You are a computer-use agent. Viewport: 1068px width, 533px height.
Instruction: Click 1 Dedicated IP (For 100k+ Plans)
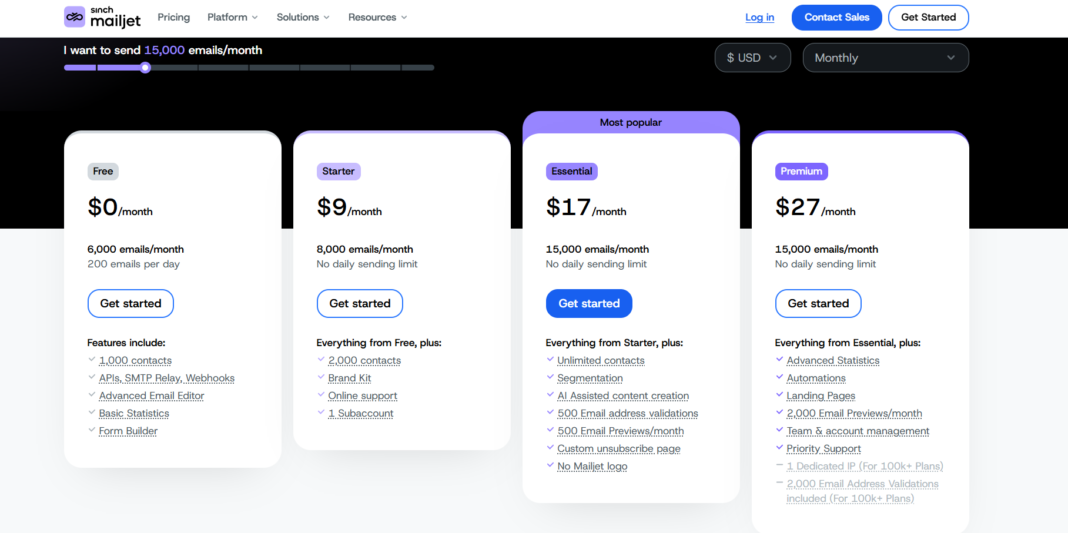coord(864,466)
